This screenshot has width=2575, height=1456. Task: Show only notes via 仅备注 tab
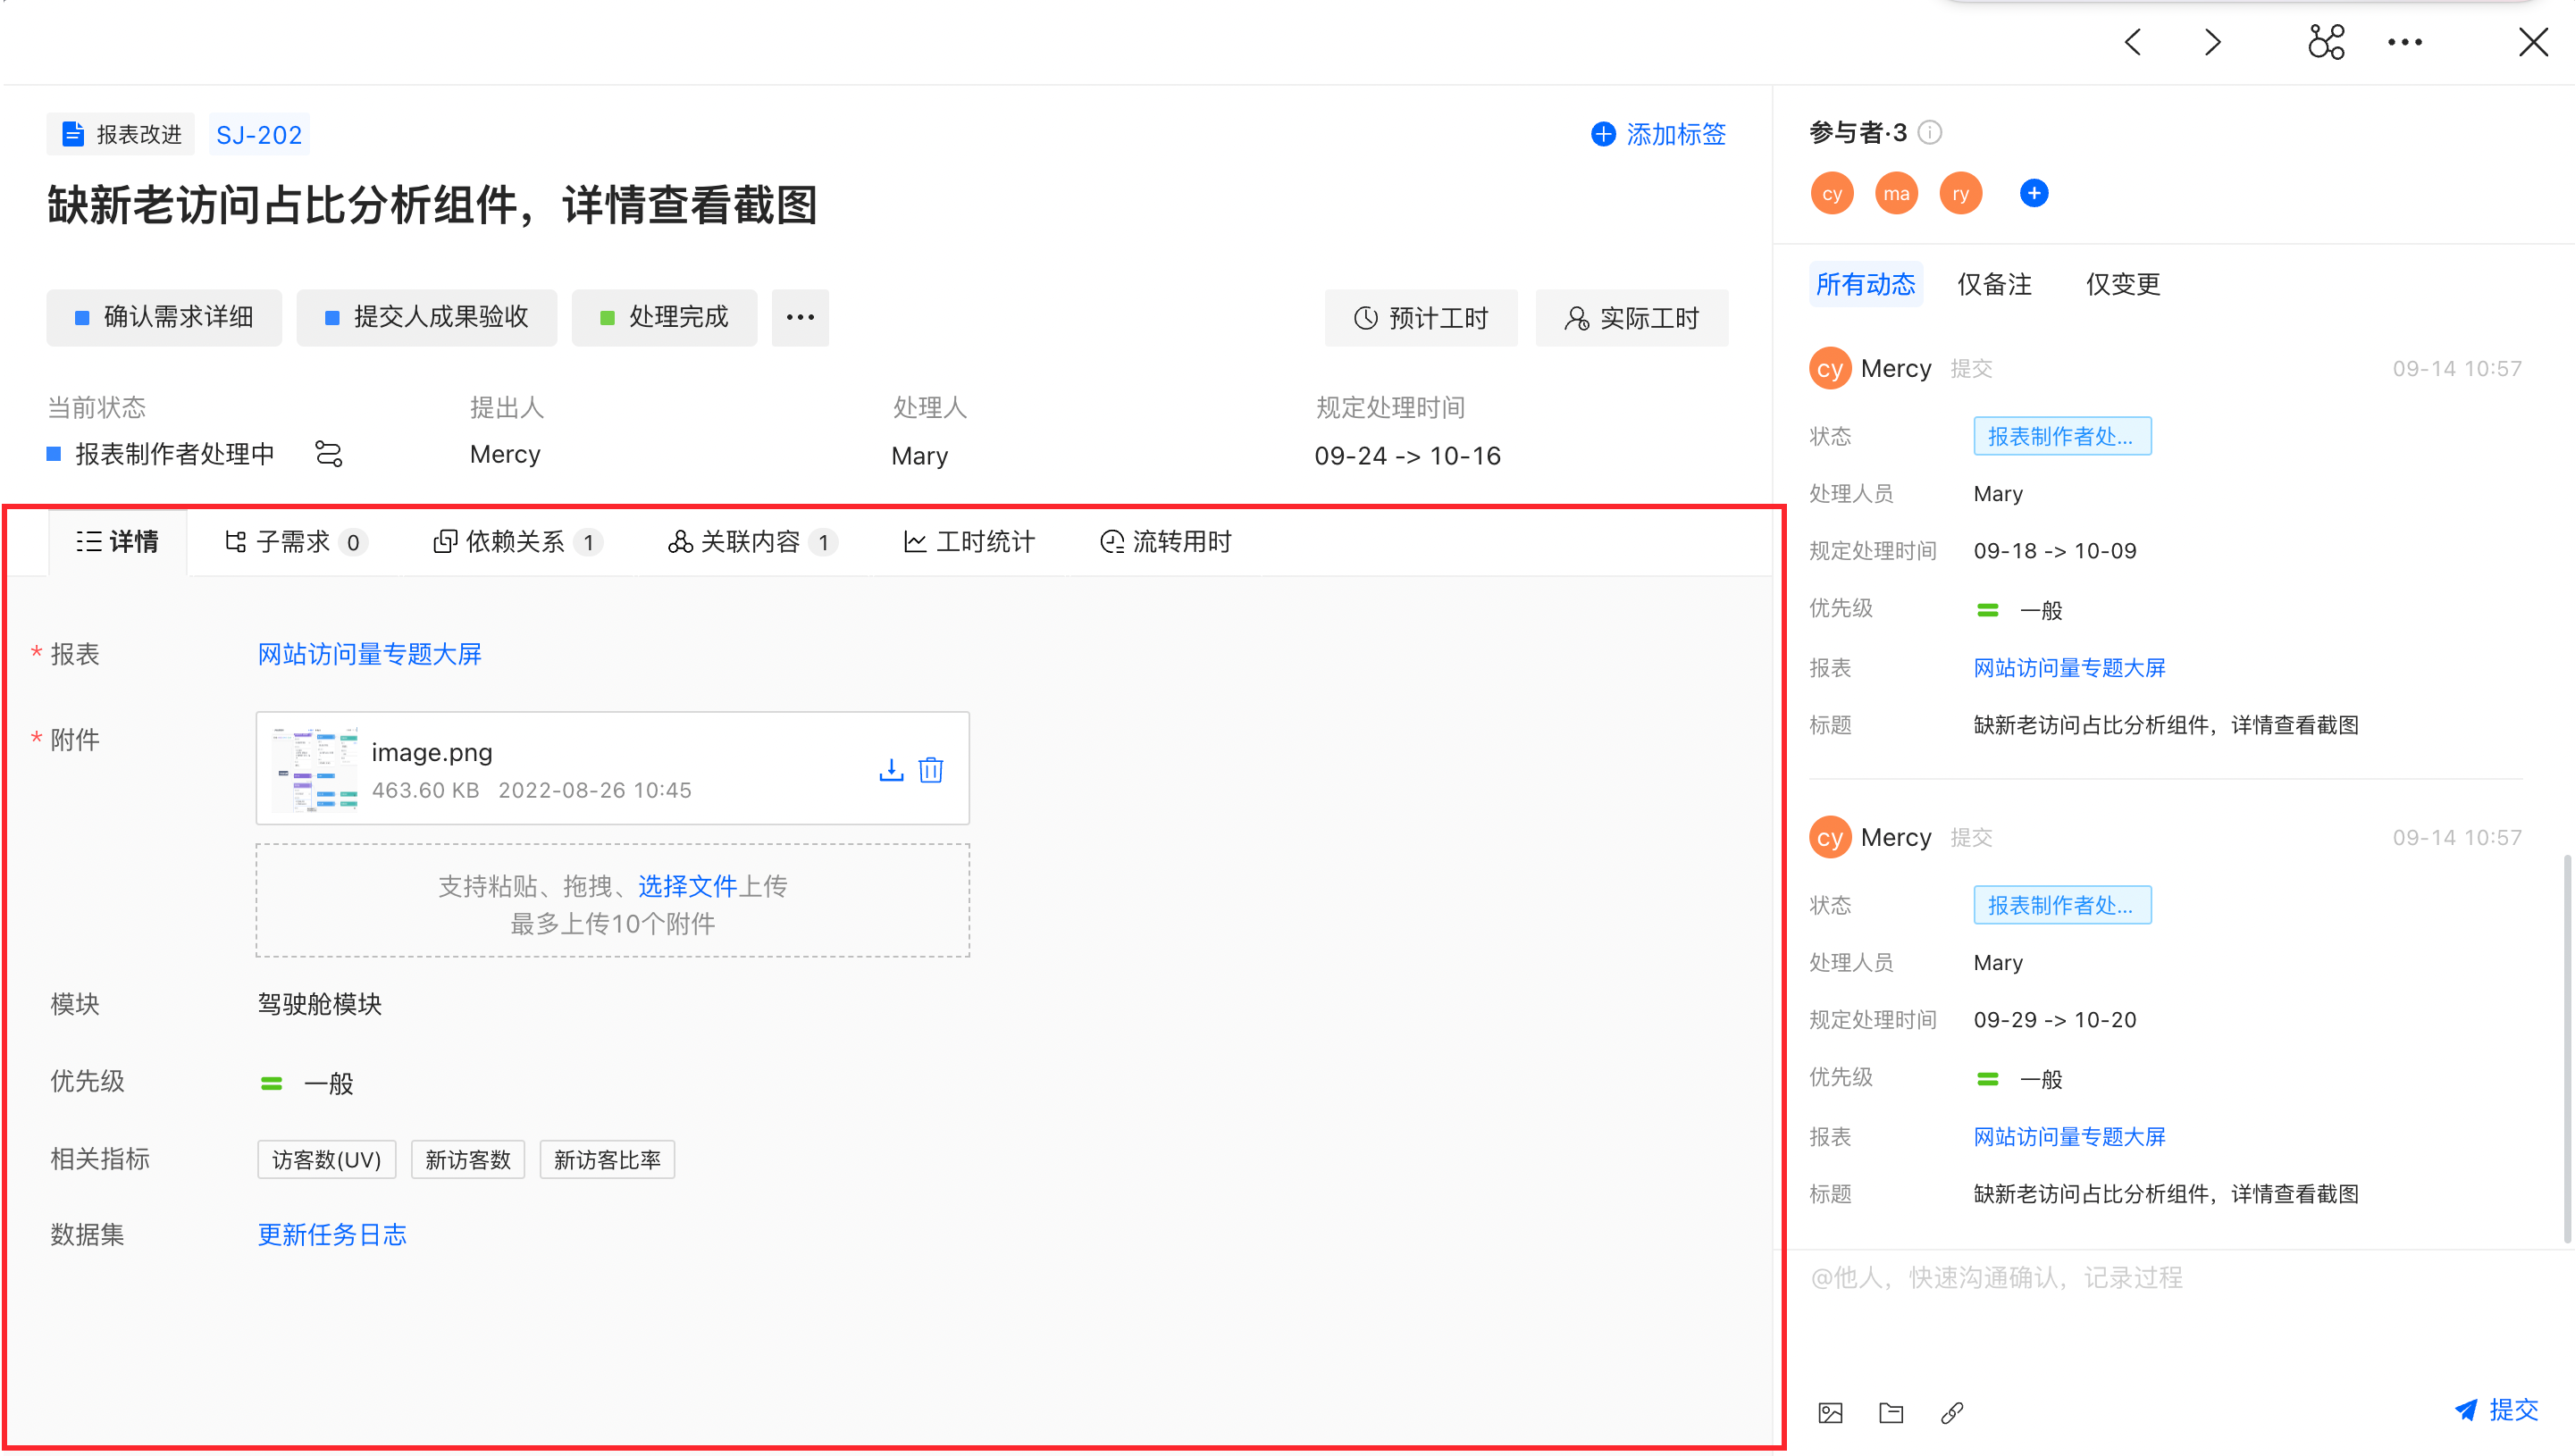(x=1994, y=284)
